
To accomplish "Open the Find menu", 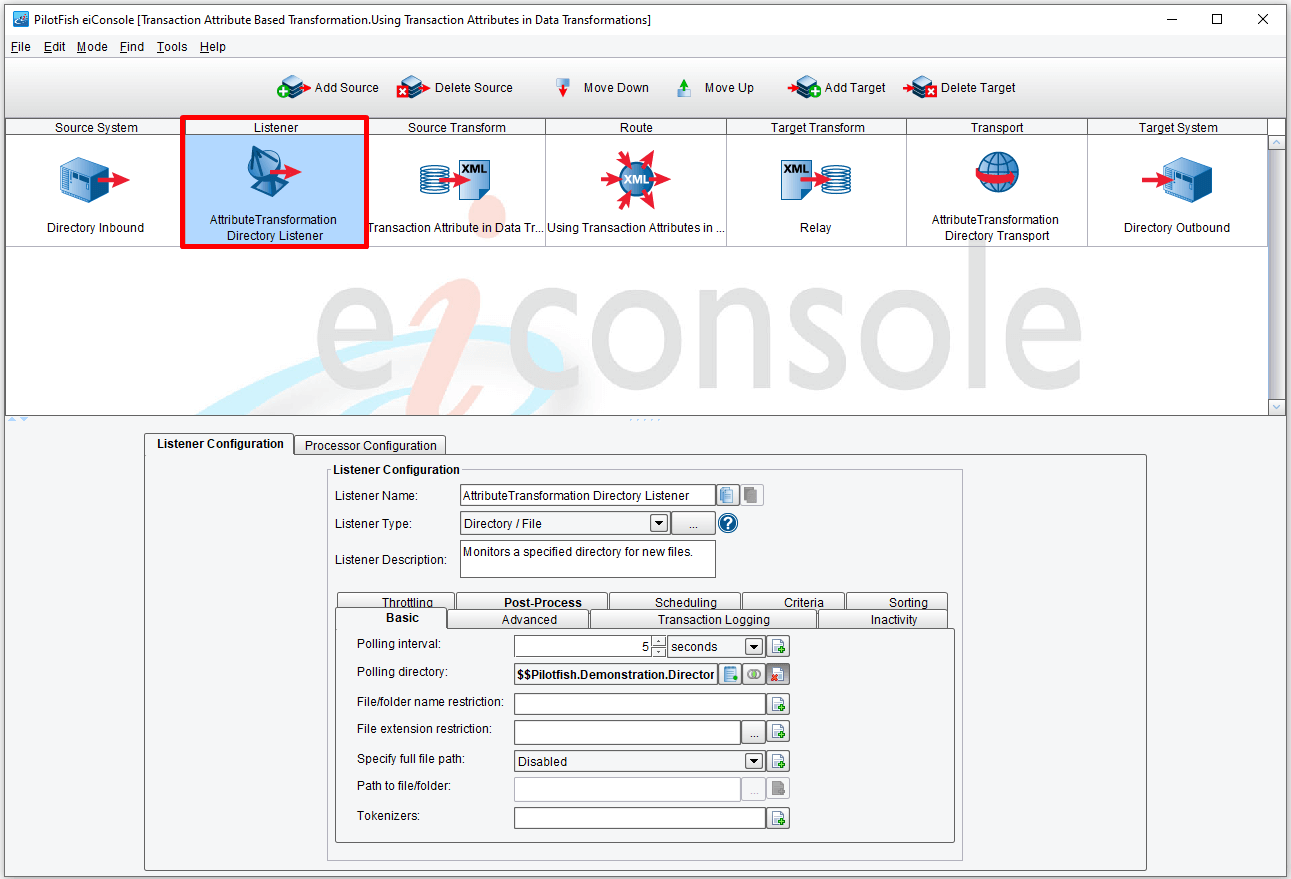I will (131, 47).
